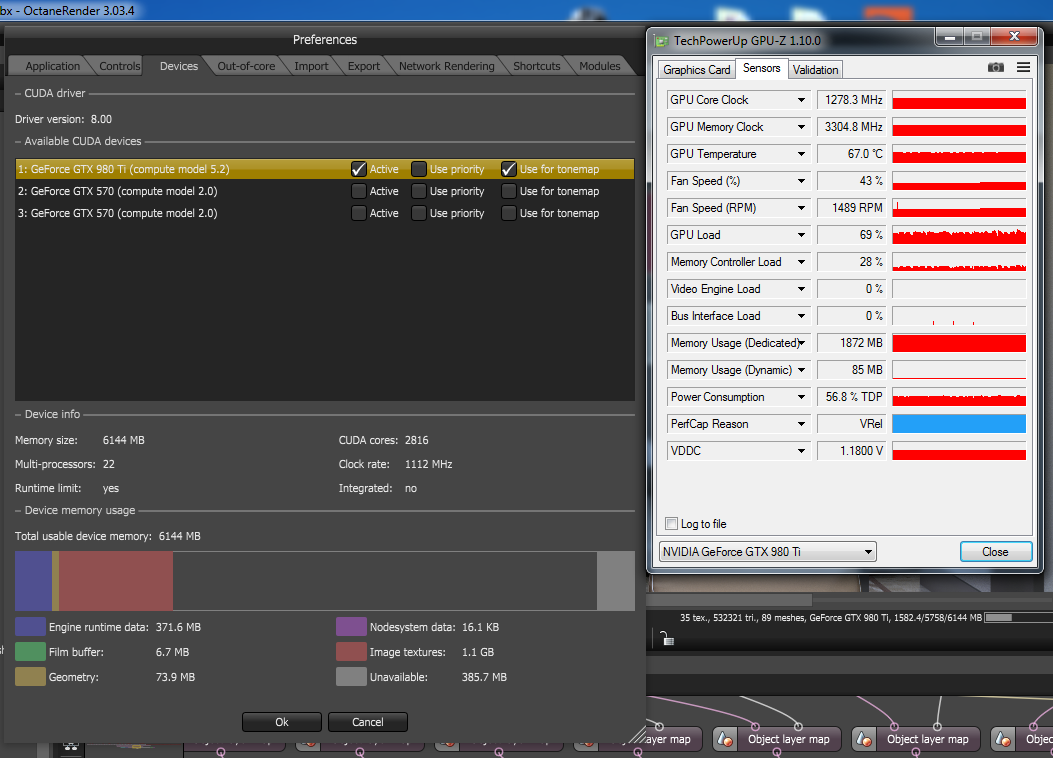Open the Network Rendering tab
Image resolution: width=1053 pixels, height=758 pixels.
click(447, 66)
